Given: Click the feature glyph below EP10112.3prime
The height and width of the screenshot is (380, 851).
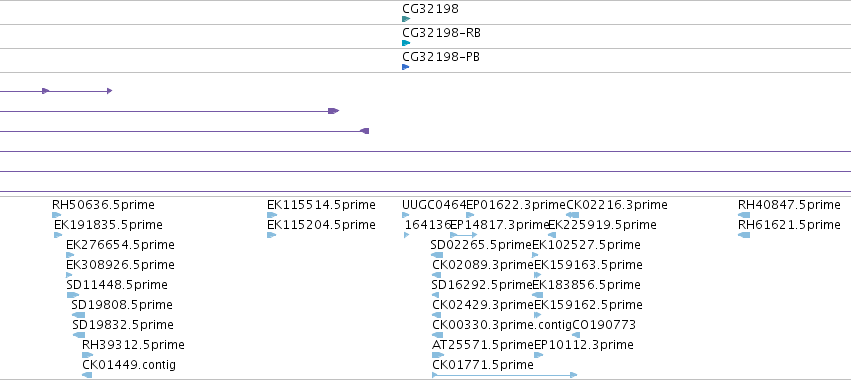Looking at the screenshot, I should [x=538, y=355].
